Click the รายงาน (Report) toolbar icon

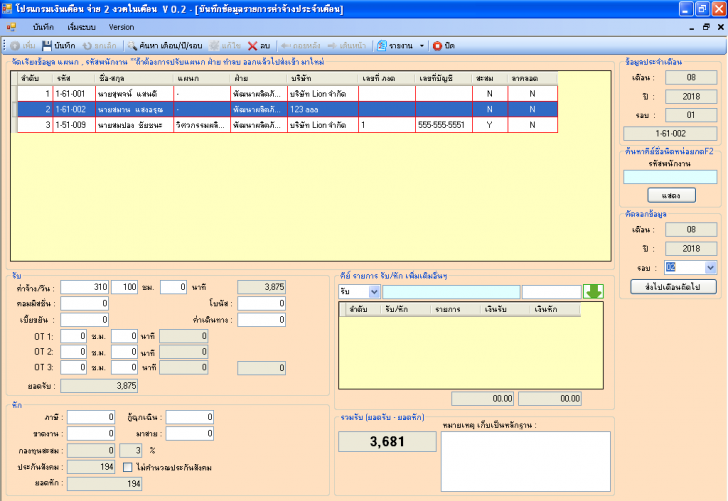point(382,46)
